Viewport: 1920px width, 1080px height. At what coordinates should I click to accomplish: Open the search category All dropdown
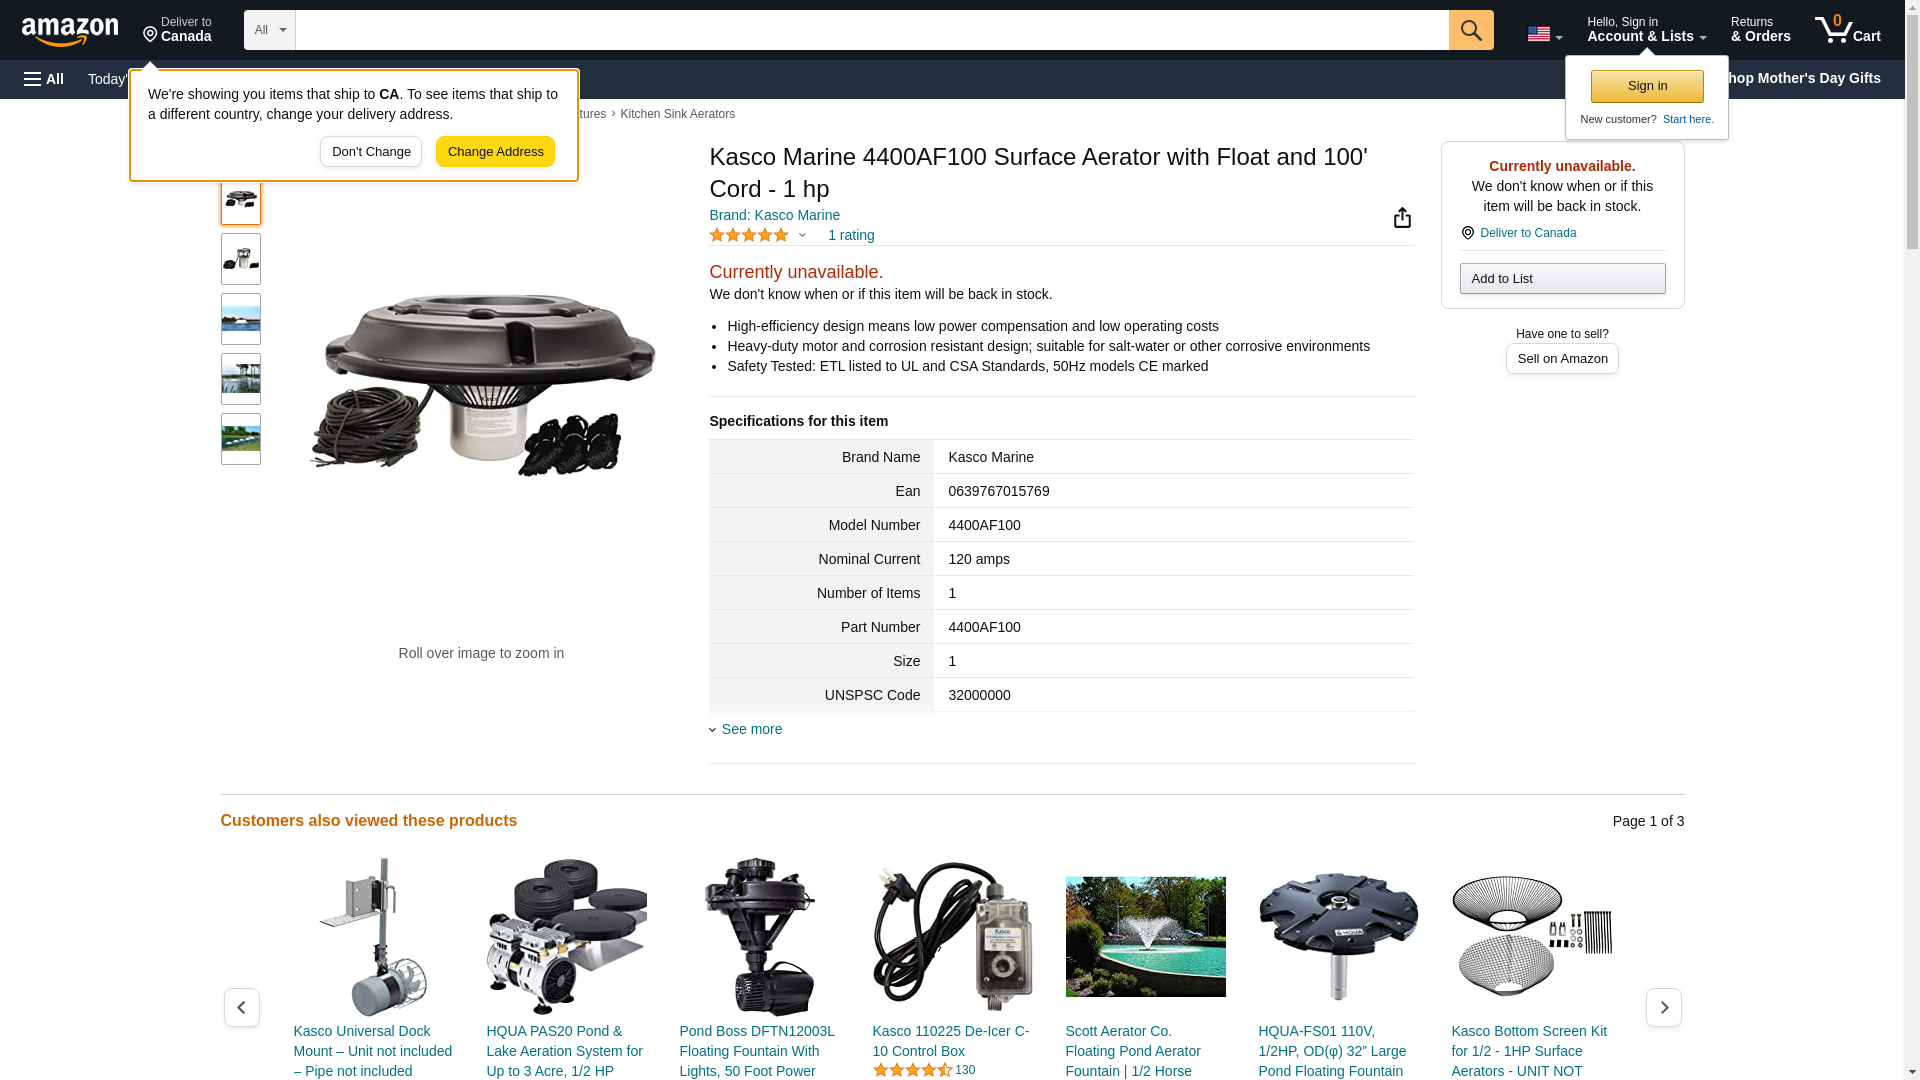pyautogui.click(x=269, y=30)
